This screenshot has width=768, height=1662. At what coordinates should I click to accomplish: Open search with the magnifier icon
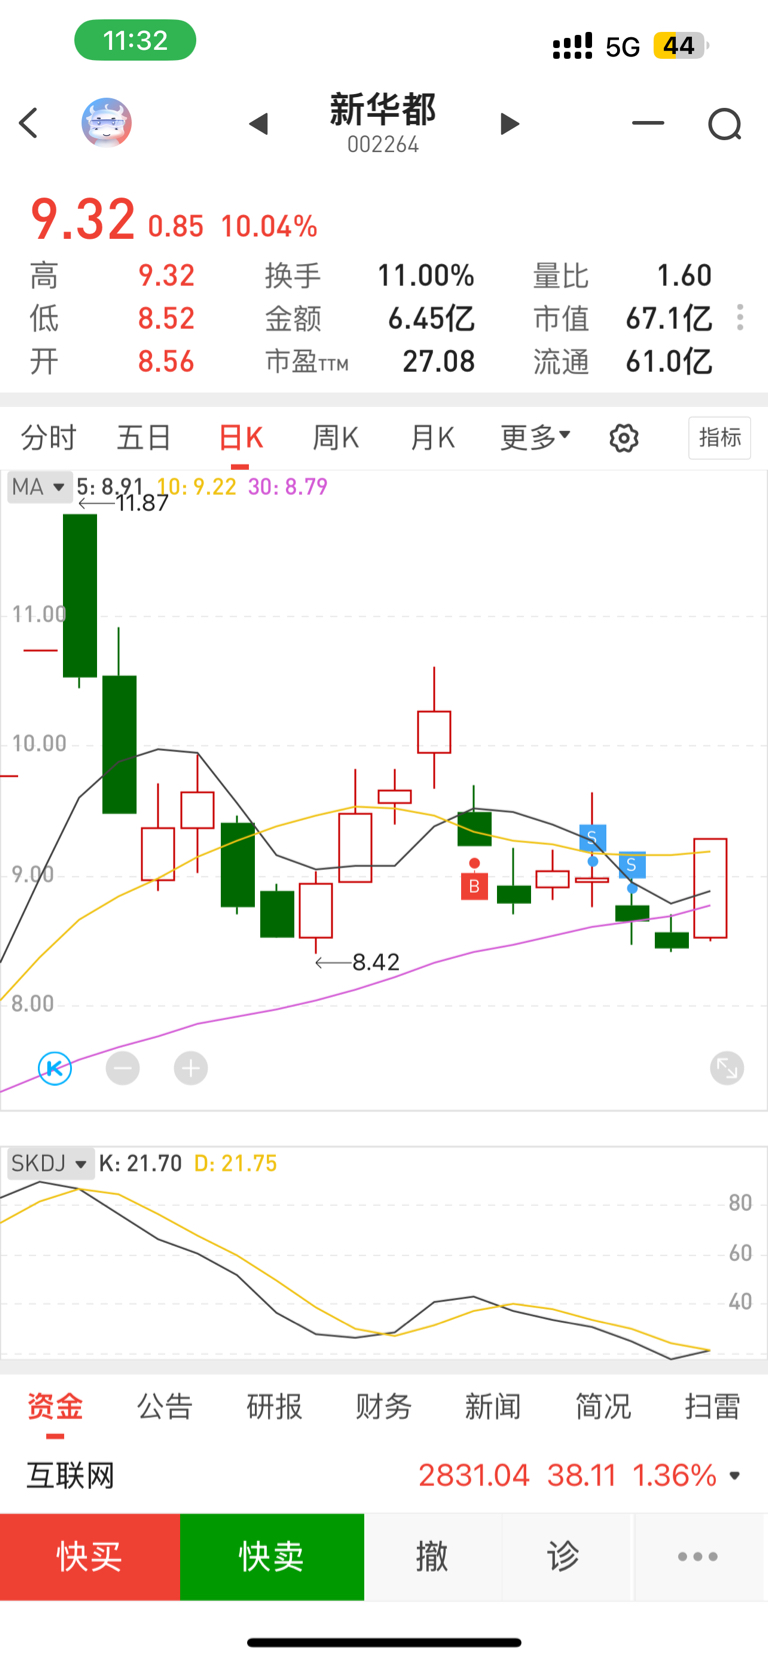point(725,124)
